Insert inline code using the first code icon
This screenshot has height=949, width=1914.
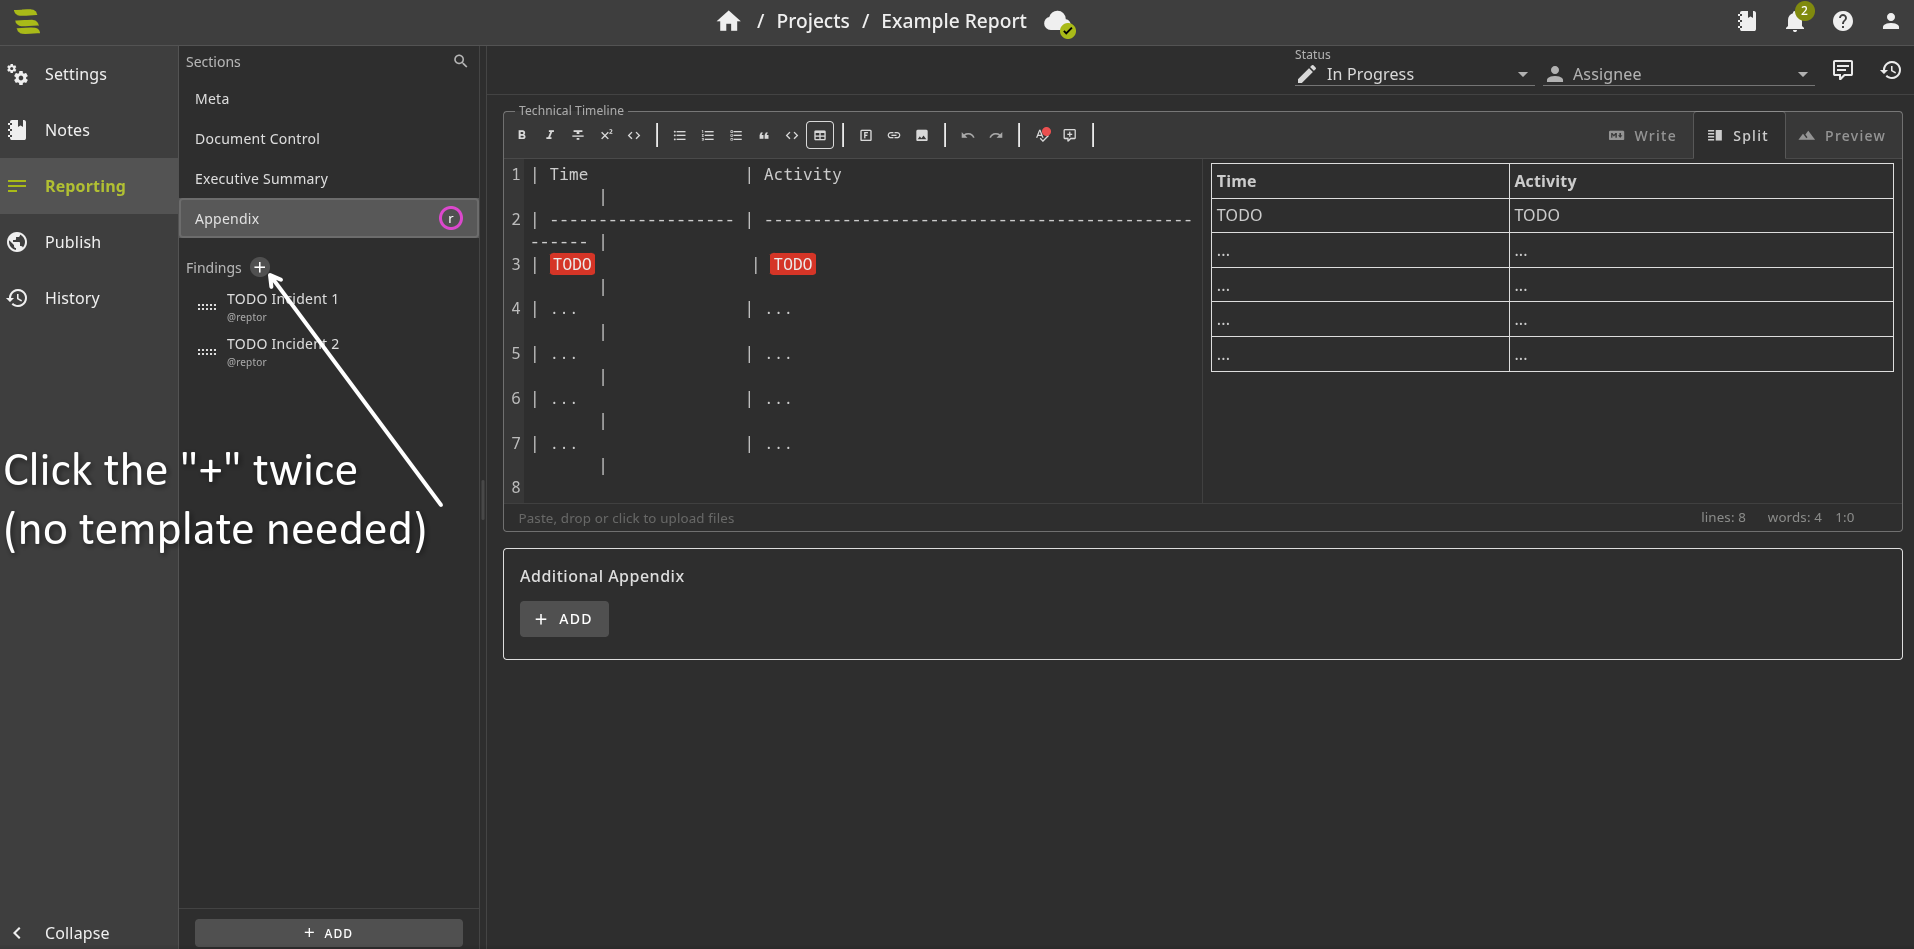click(633, 135)
